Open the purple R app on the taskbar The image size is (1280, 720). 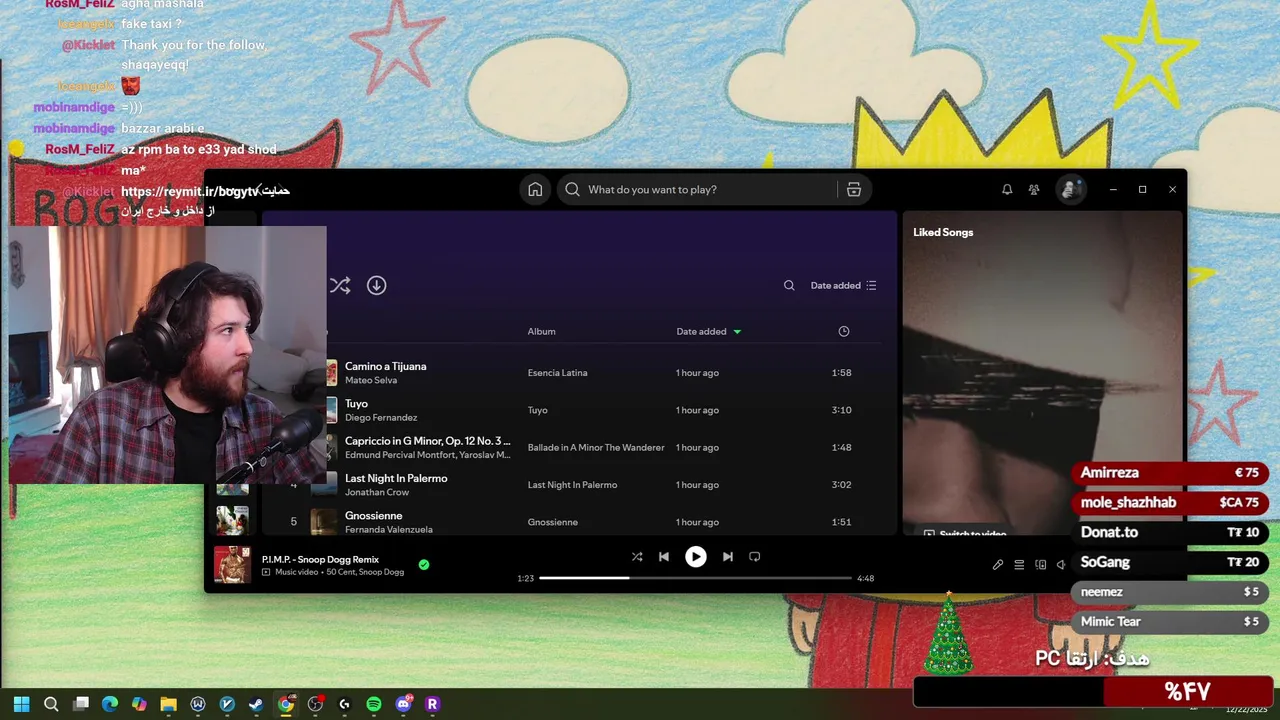pos(433,704)
